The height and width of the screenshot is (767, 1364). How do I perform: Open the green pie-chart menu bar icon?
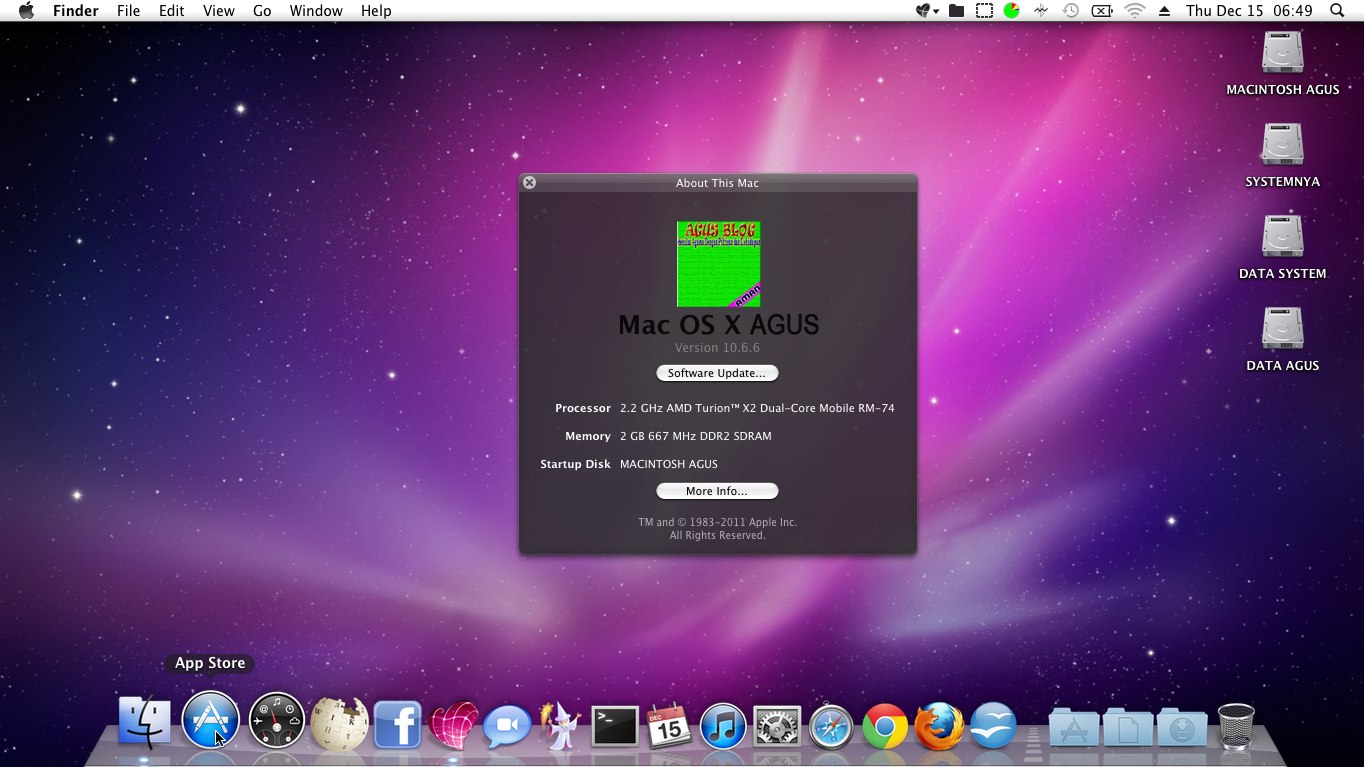point(1012,11)
